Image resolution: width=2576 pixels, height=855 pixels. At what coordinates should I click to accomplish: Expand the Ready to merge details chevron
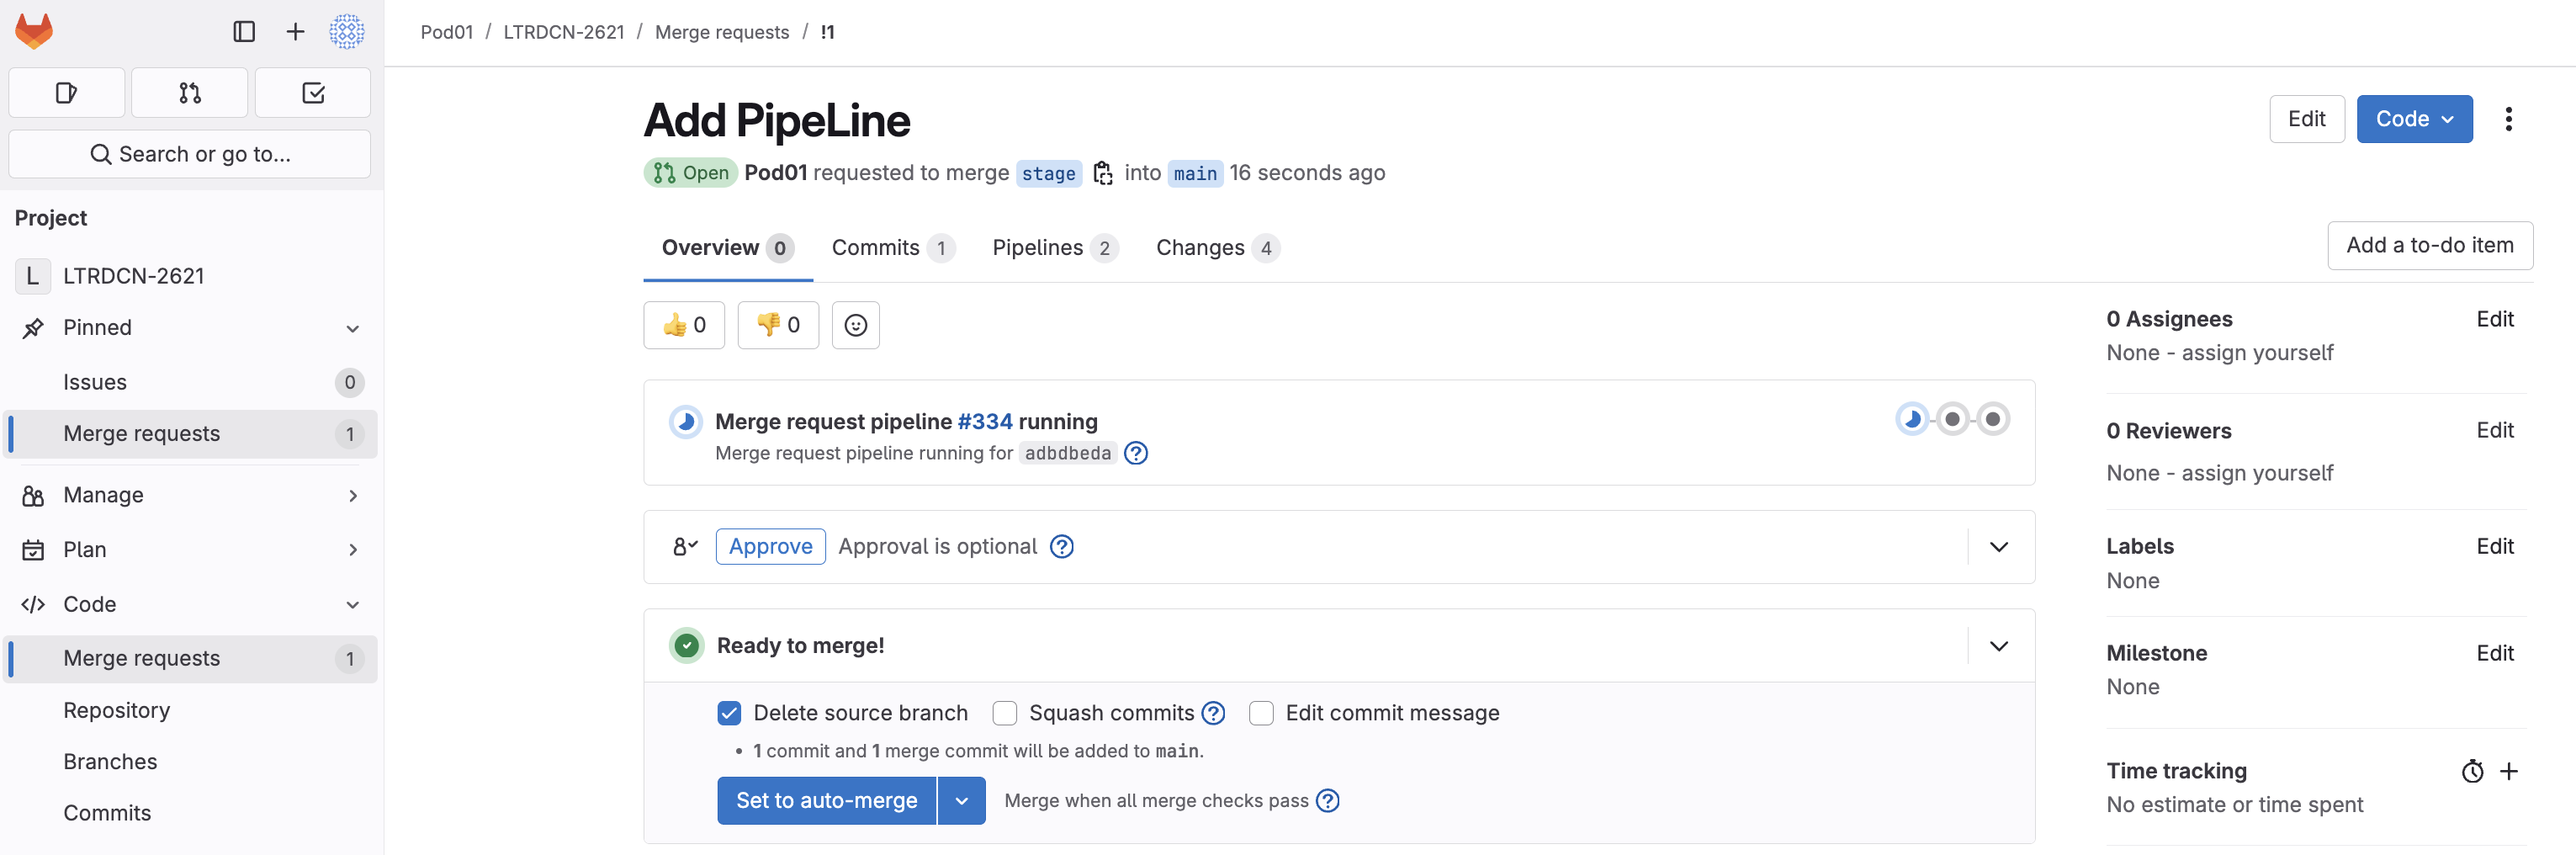1998,646
